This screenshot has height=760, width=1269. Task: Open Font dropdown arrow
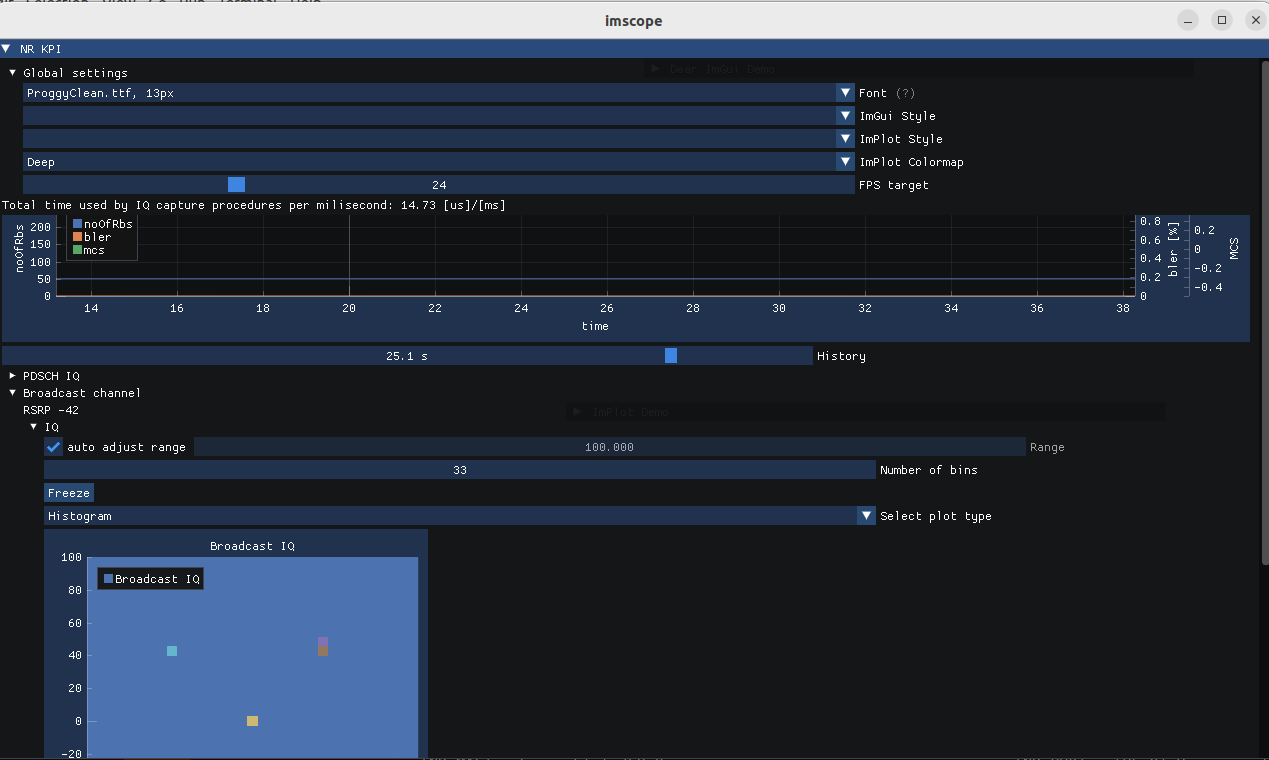[845, 93]
